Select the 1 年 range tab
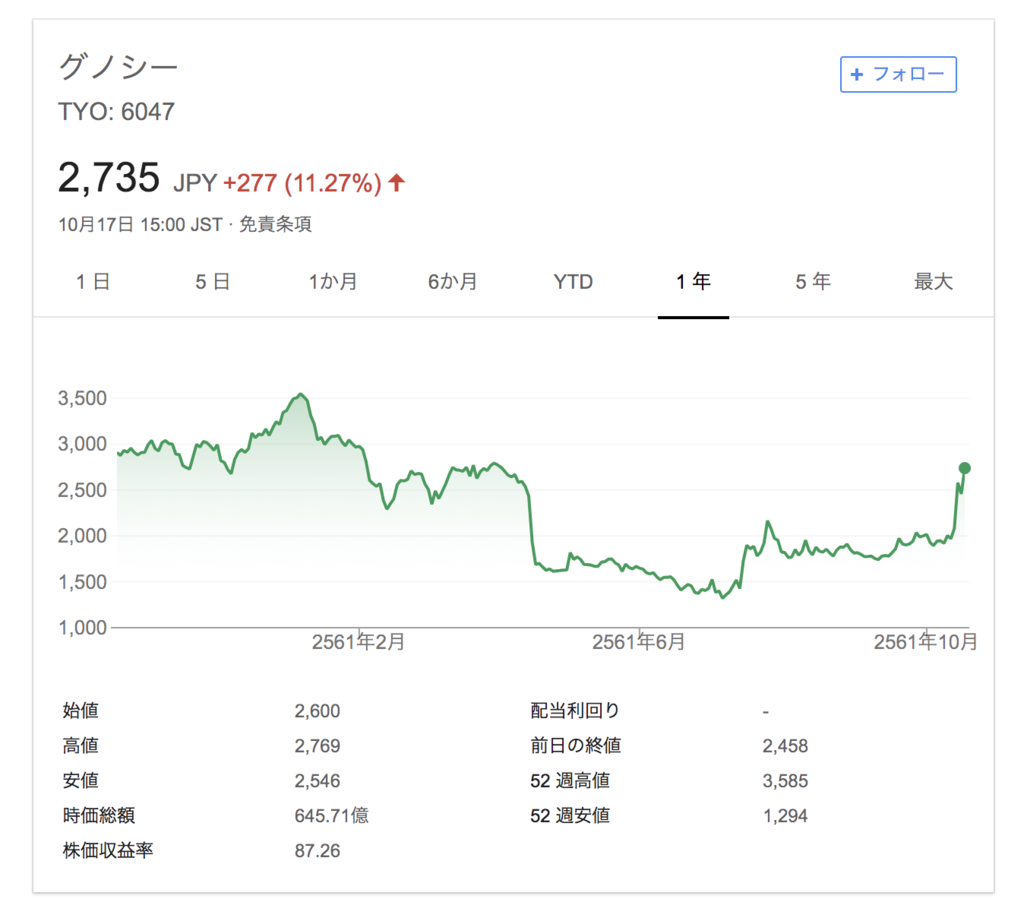Image resolution: width=1024 pixels, height=918 pixels. coord(694,281)
